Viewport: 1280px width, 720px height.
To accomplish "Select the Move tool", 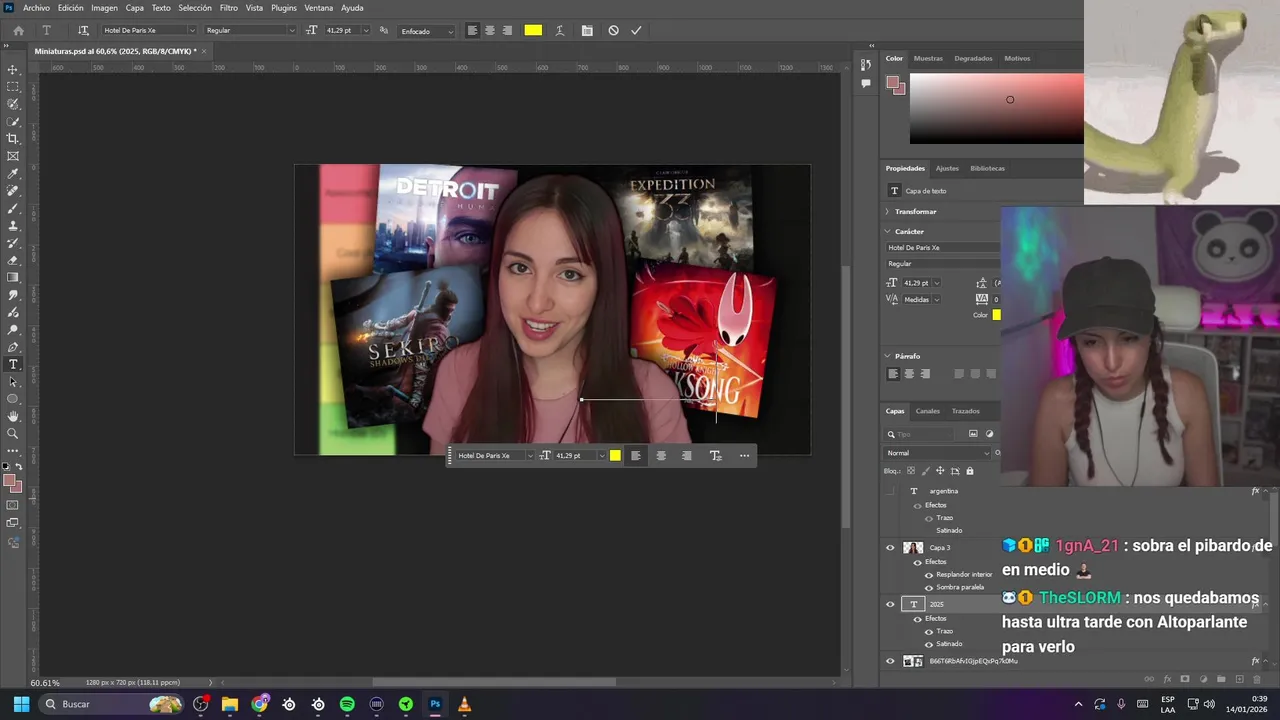I will tap(13, 69).
